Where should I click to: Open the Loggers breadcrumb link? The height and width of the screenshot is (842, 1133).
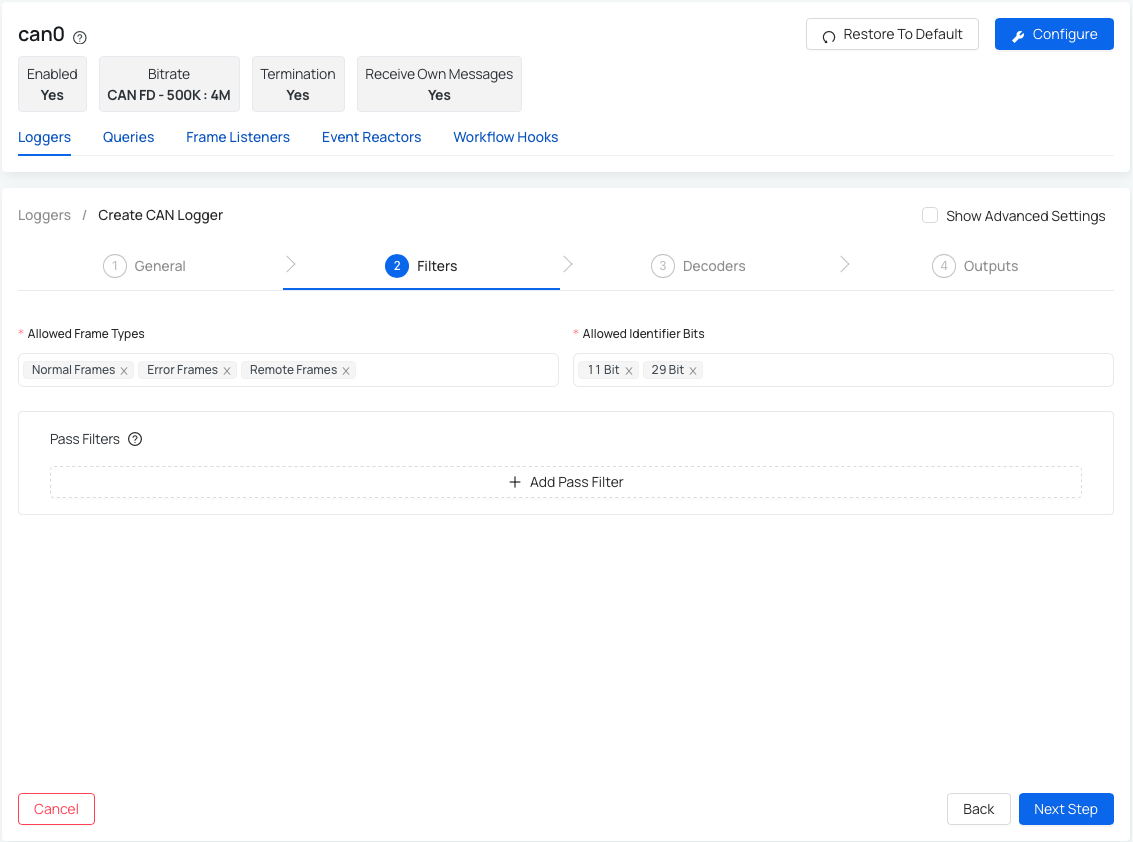44,215
